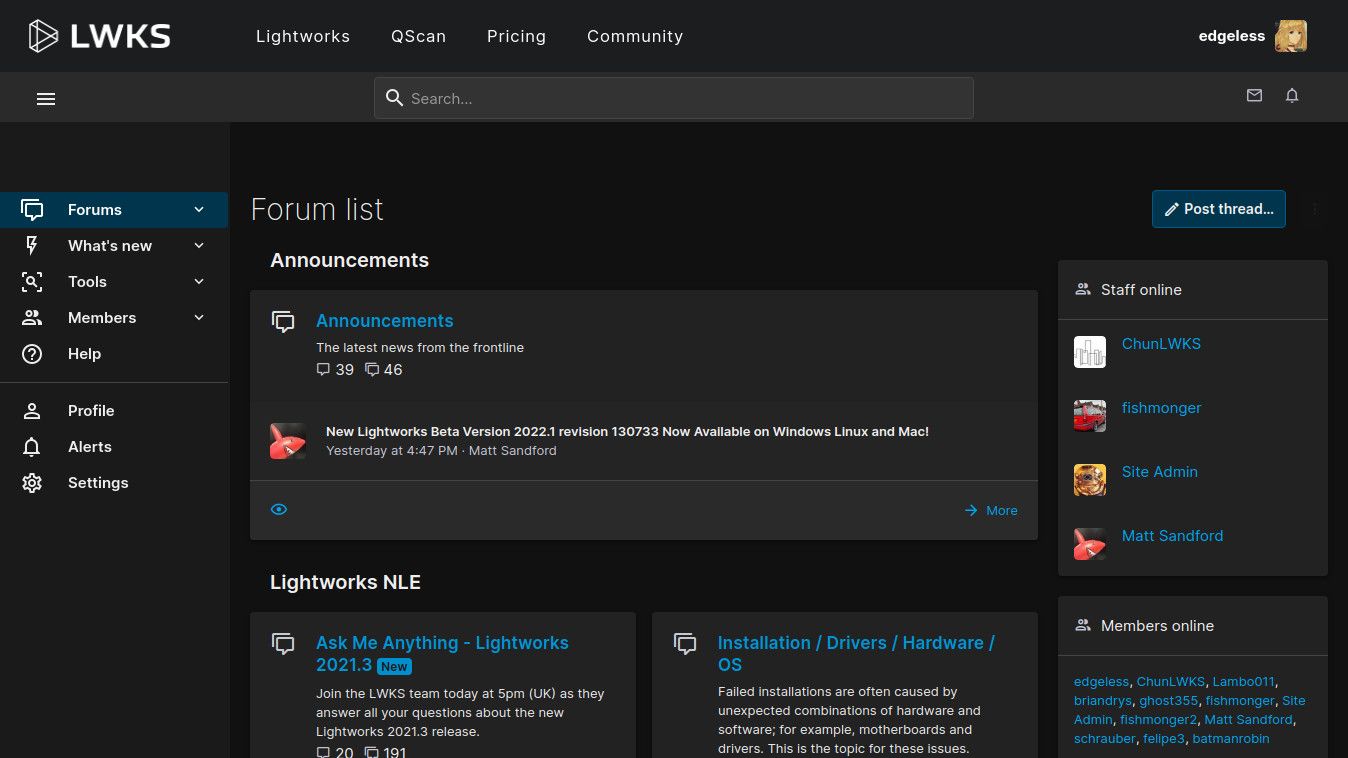Click the sidebar Alerts bell icon
Viewport: 1348px width, 758px height.
coord(32,447)
